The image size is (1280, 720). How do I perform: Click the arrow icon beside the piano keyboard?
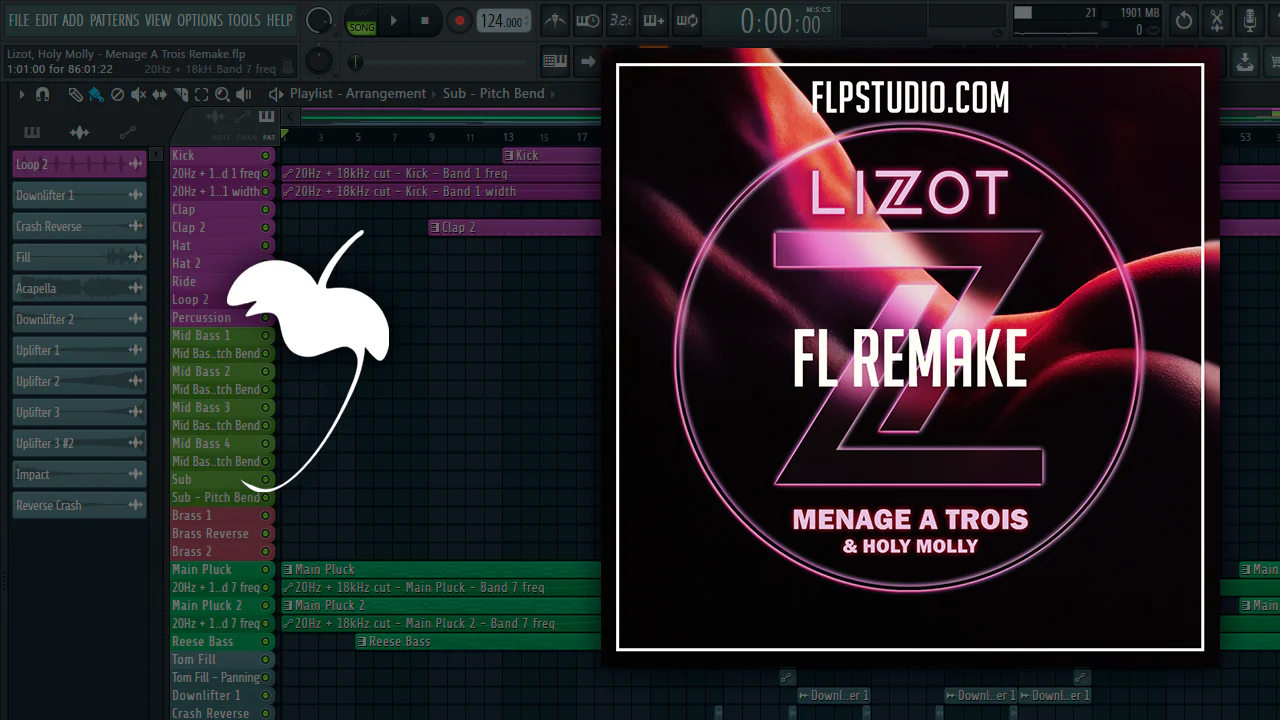[587, 62]
